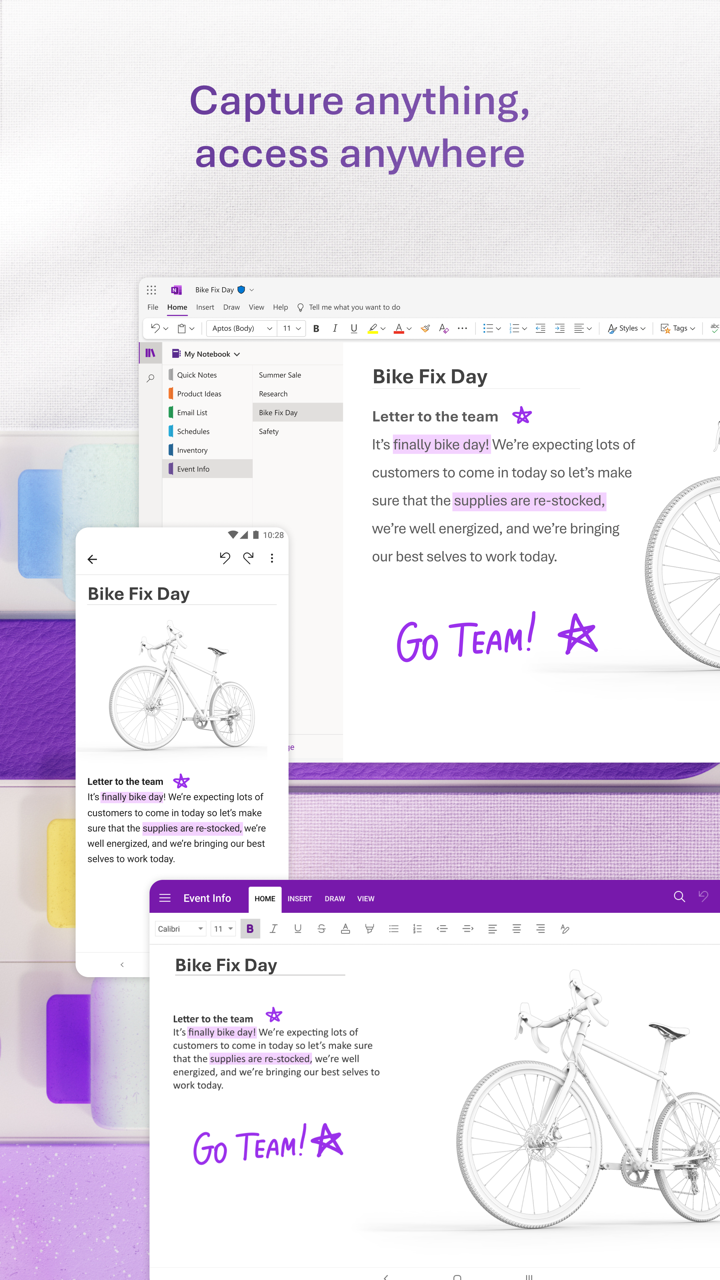The width and height of the screenshot is (720, 1280).
Task: Click the strikethrough icon in the tablet toolbar
Action: click(321, 929)
